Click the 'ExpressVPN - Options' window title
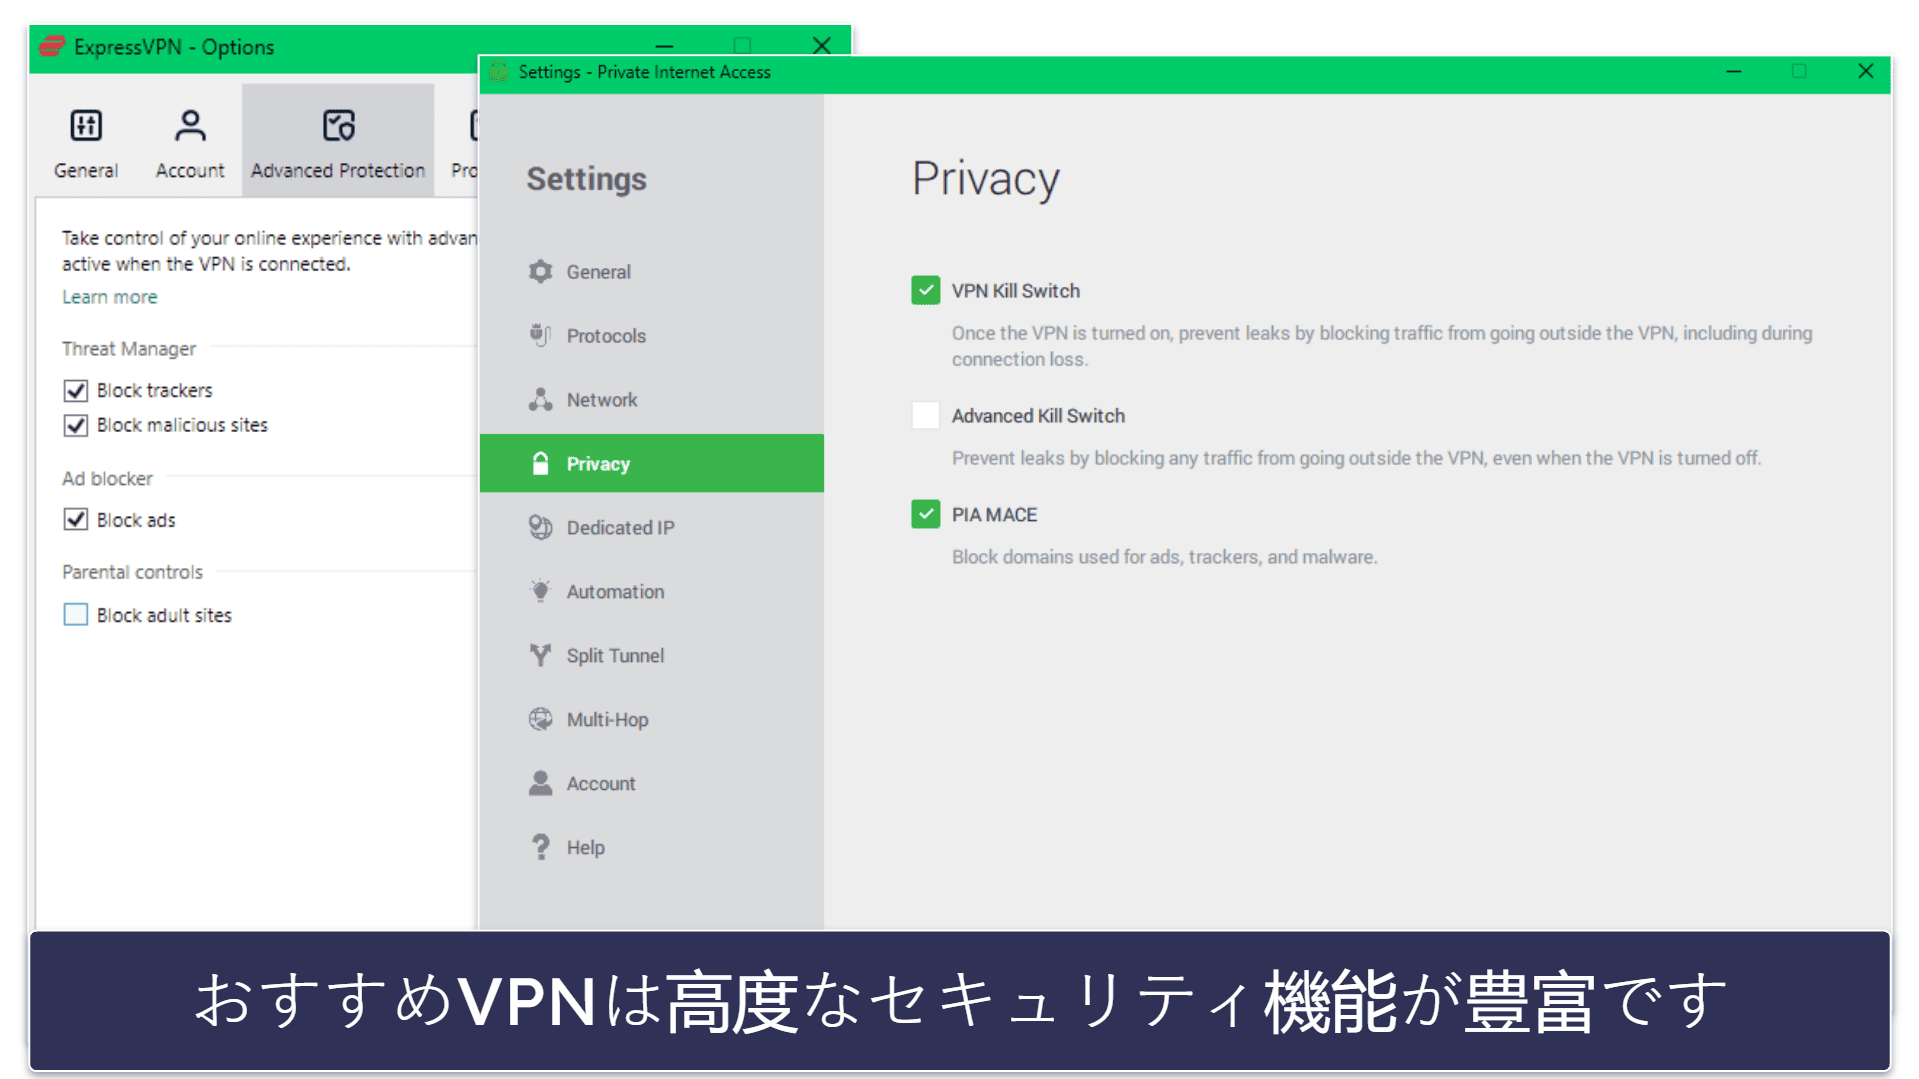Viewport: 1919px width, 1079px height. (x=174, y=47)
